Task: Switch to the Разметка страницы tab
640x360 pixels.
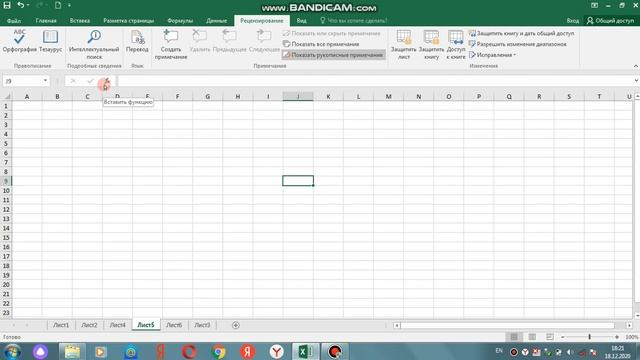Action: click(x=129, y=20)
